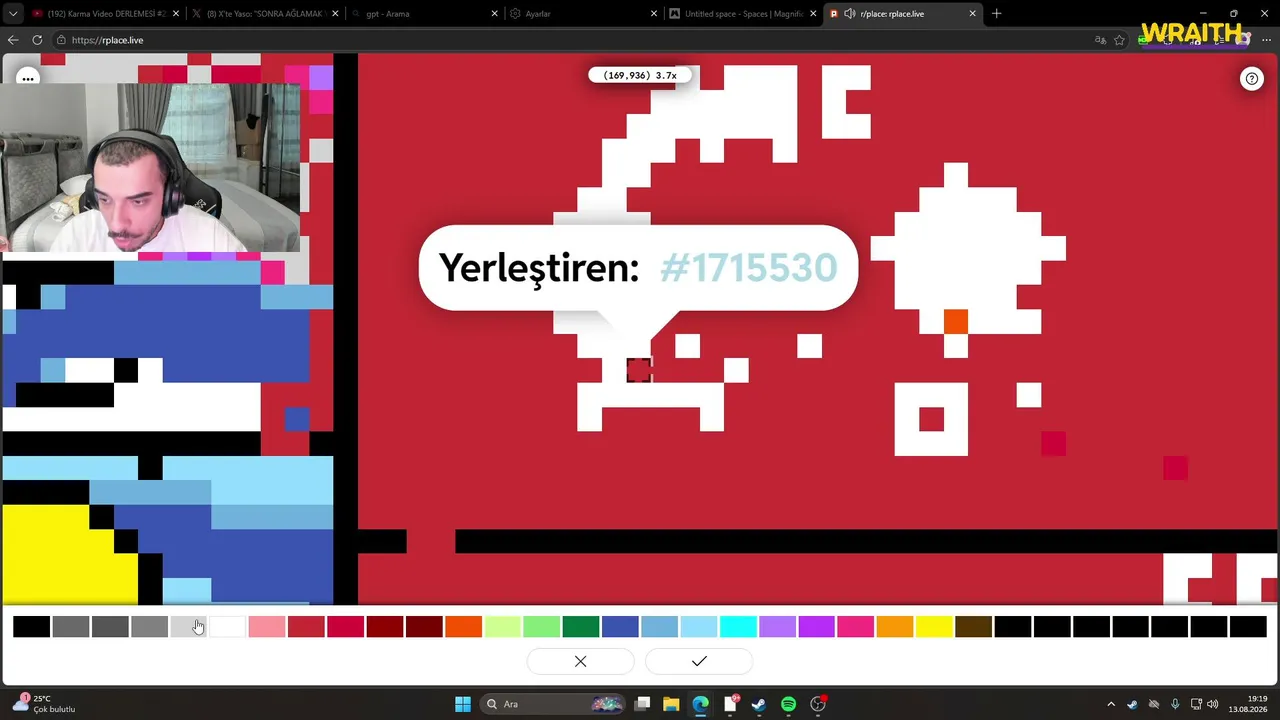Cancel pixel placement with the X button
Screen dimensions: 1280x720
[x=580, y=661]
